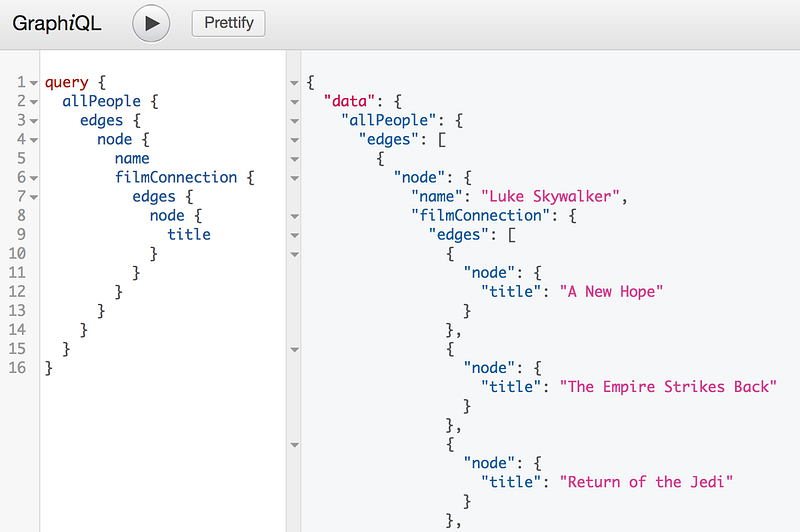Collapse the "data" object in the results

(294, 102)
